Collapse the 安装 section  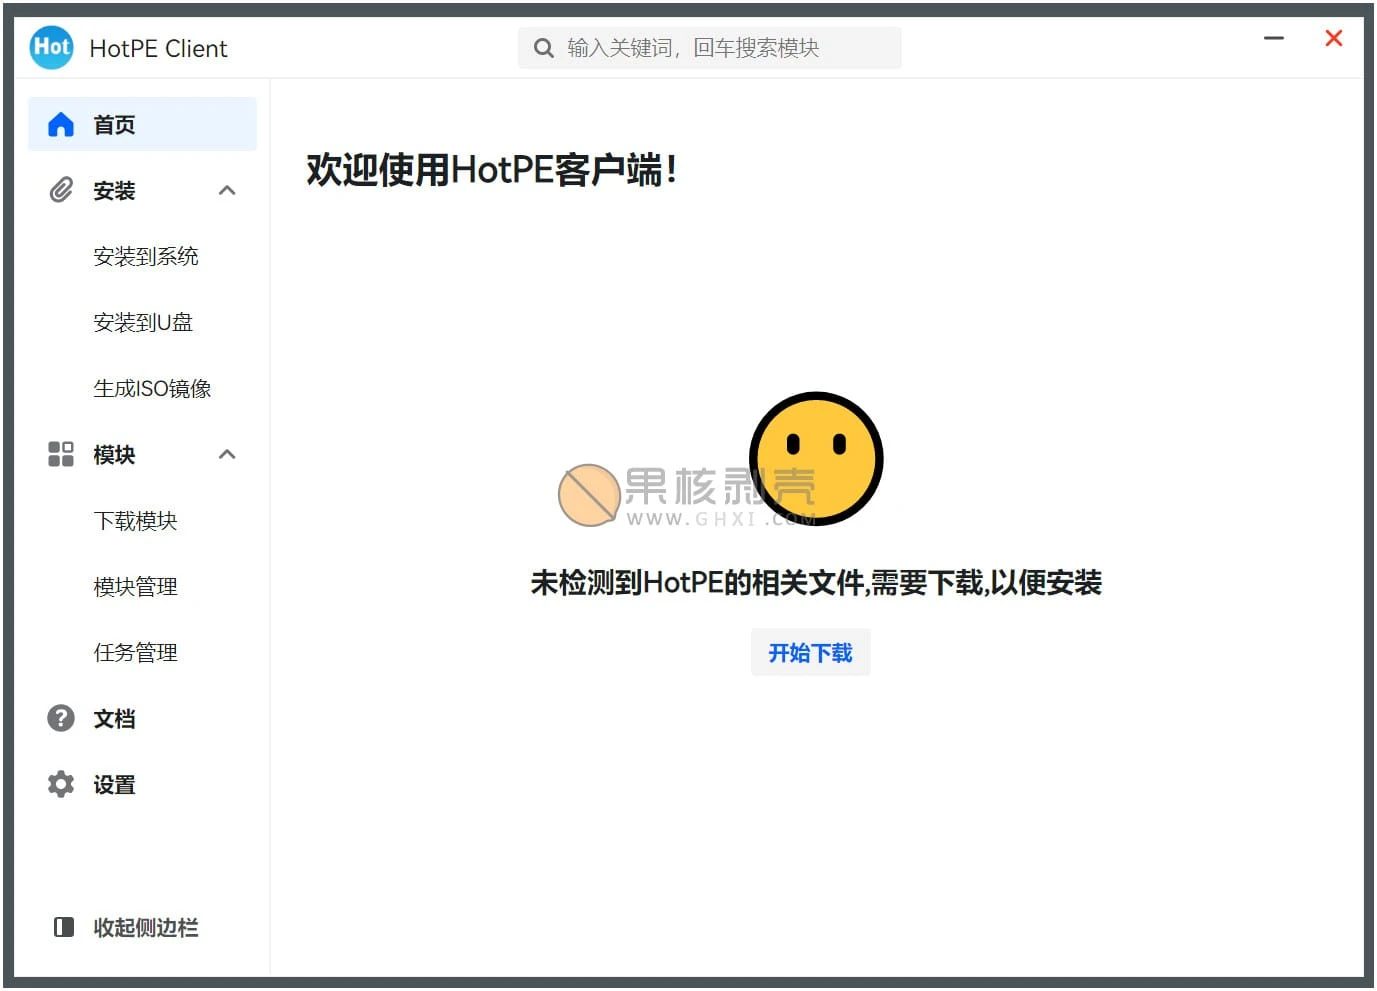(227, 190)
